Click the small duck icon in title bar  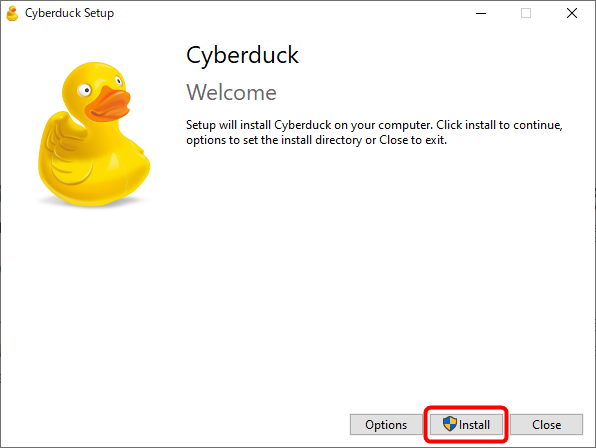13,13
